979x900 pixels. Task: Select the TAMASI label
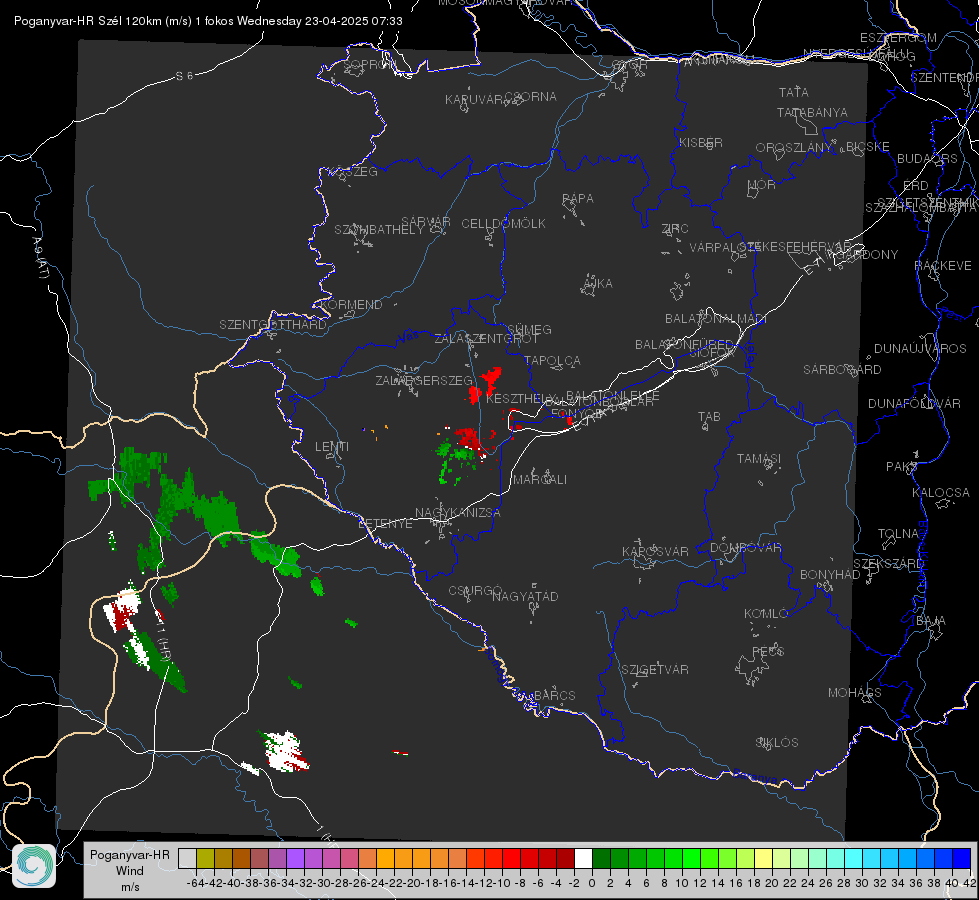coord(759,459)
